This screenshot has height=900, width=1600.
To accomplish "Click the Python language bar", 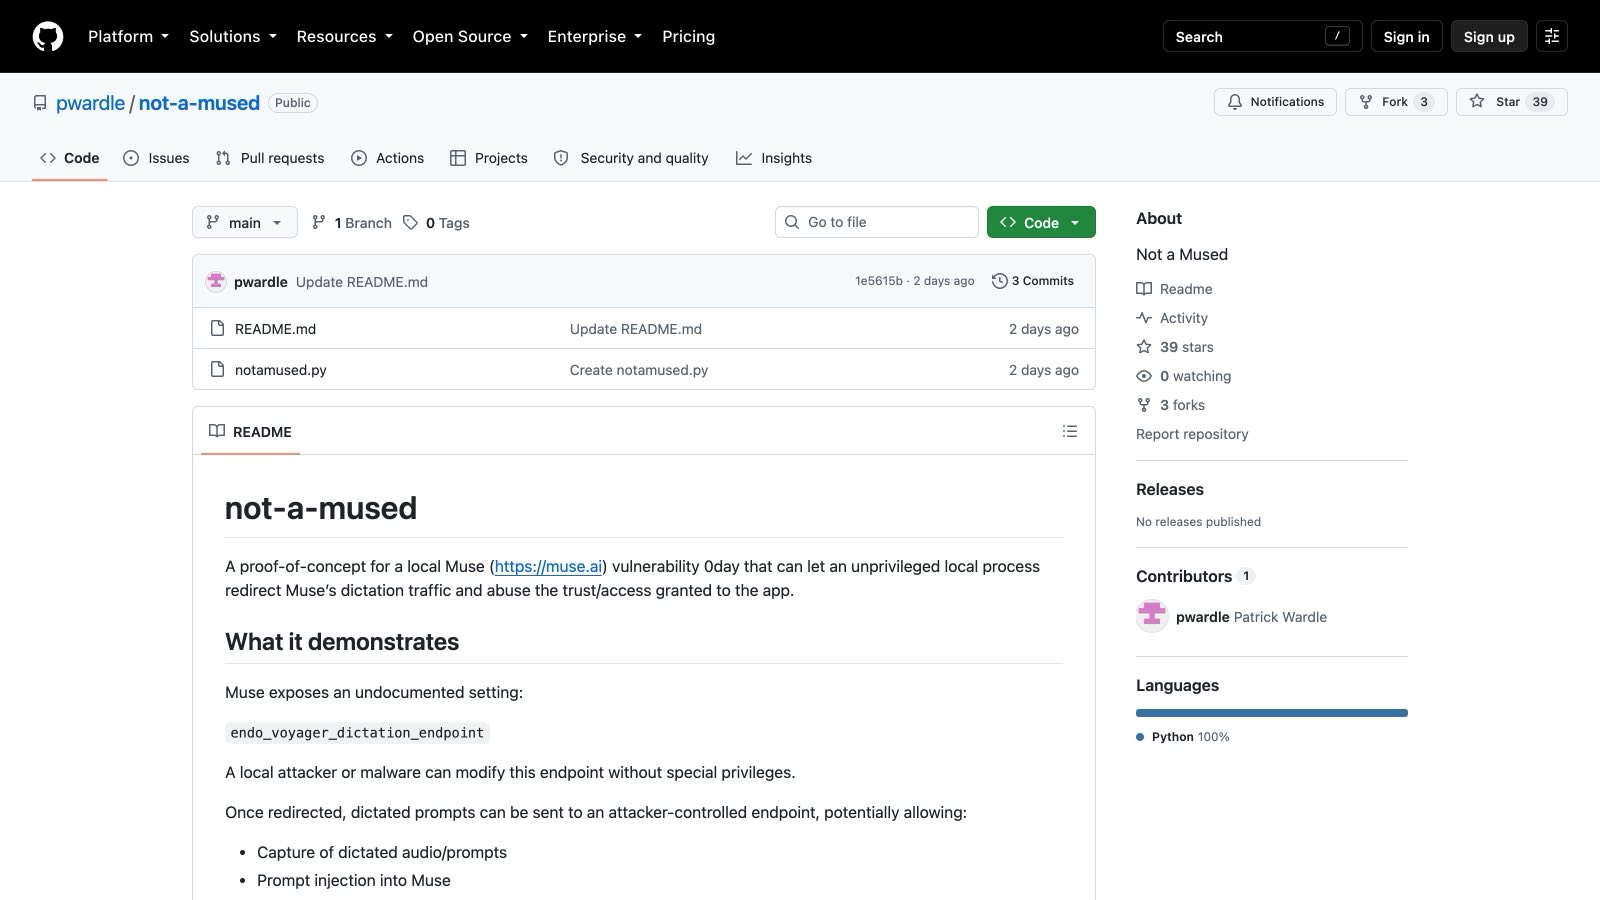I will coord(1272,713).
